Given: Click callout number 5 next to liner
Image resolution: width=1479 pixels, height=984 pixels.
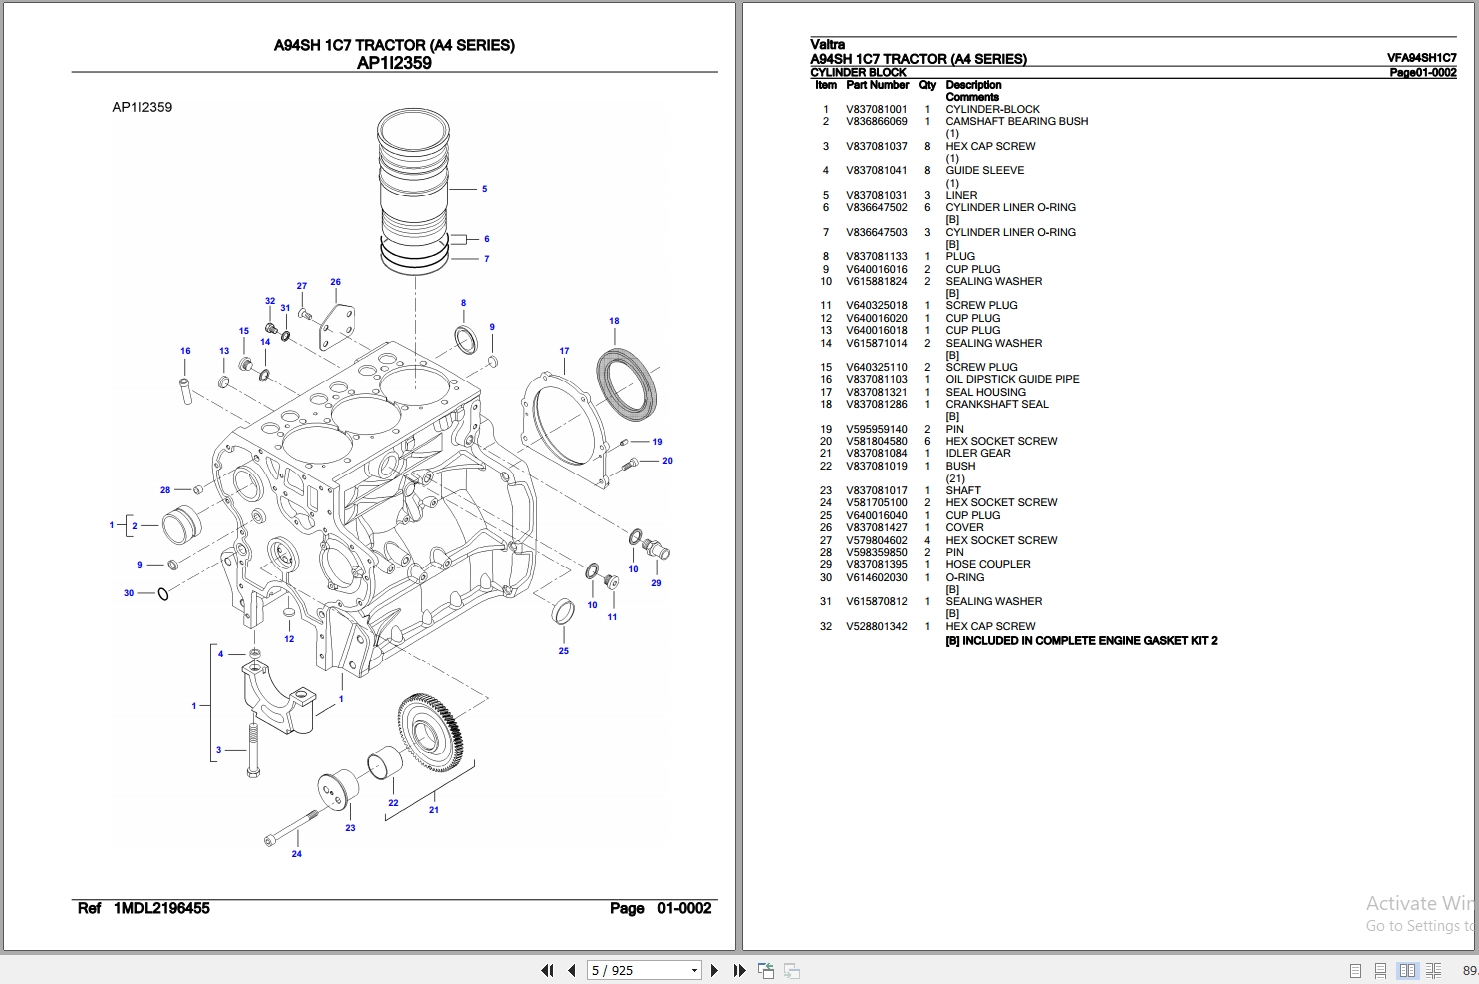Looking at the screenshot, I should click(485, 189).
